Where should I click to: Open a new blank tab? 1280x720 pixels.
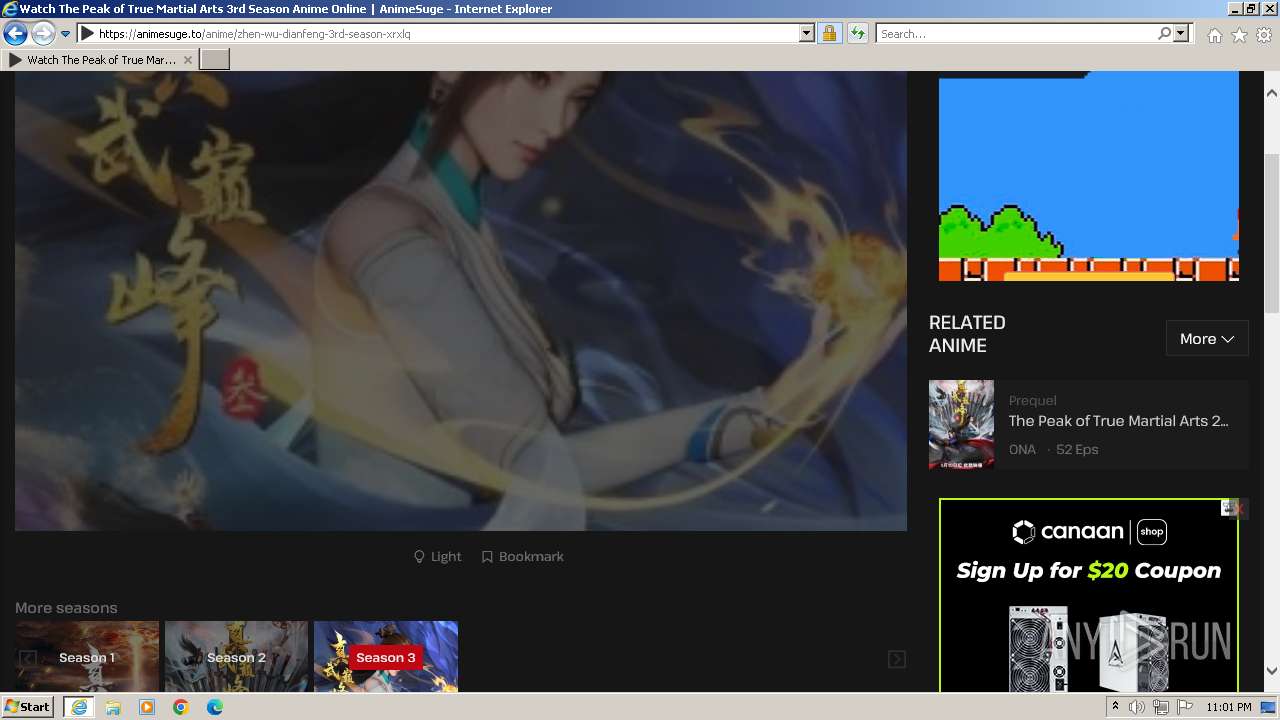215,60
